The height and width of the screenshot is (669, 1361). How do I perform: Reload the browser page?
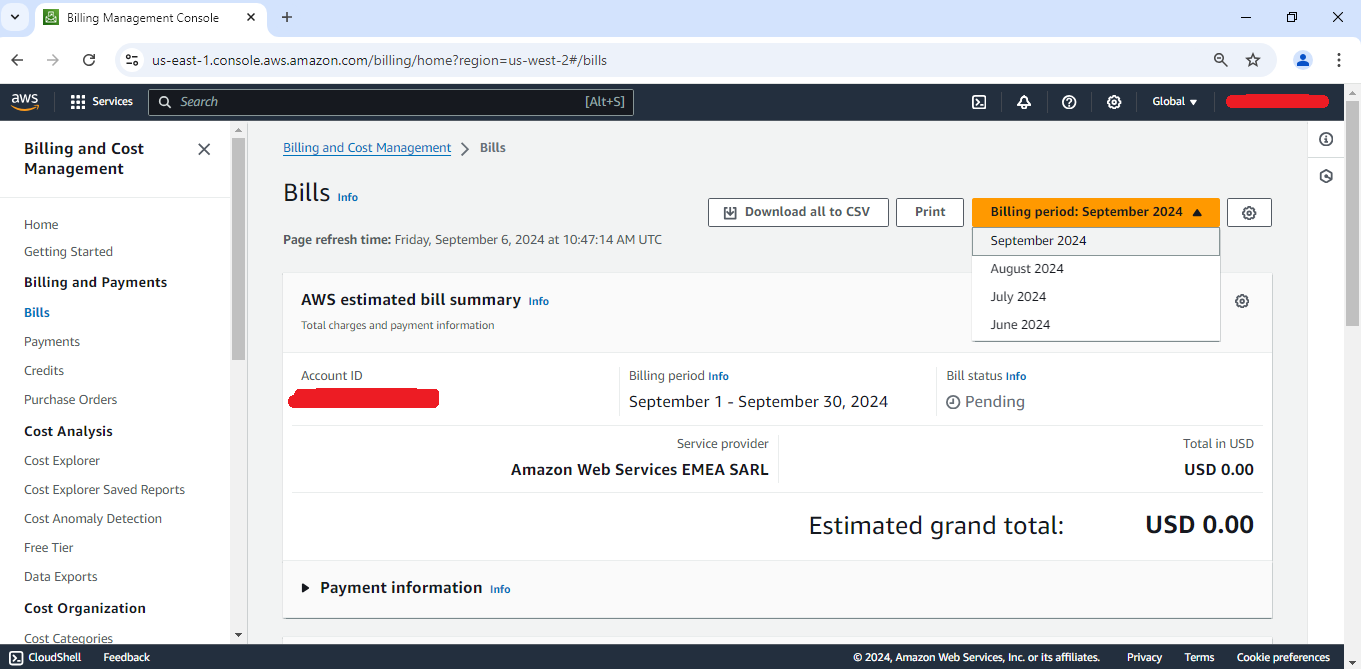(x=89, y=60)
